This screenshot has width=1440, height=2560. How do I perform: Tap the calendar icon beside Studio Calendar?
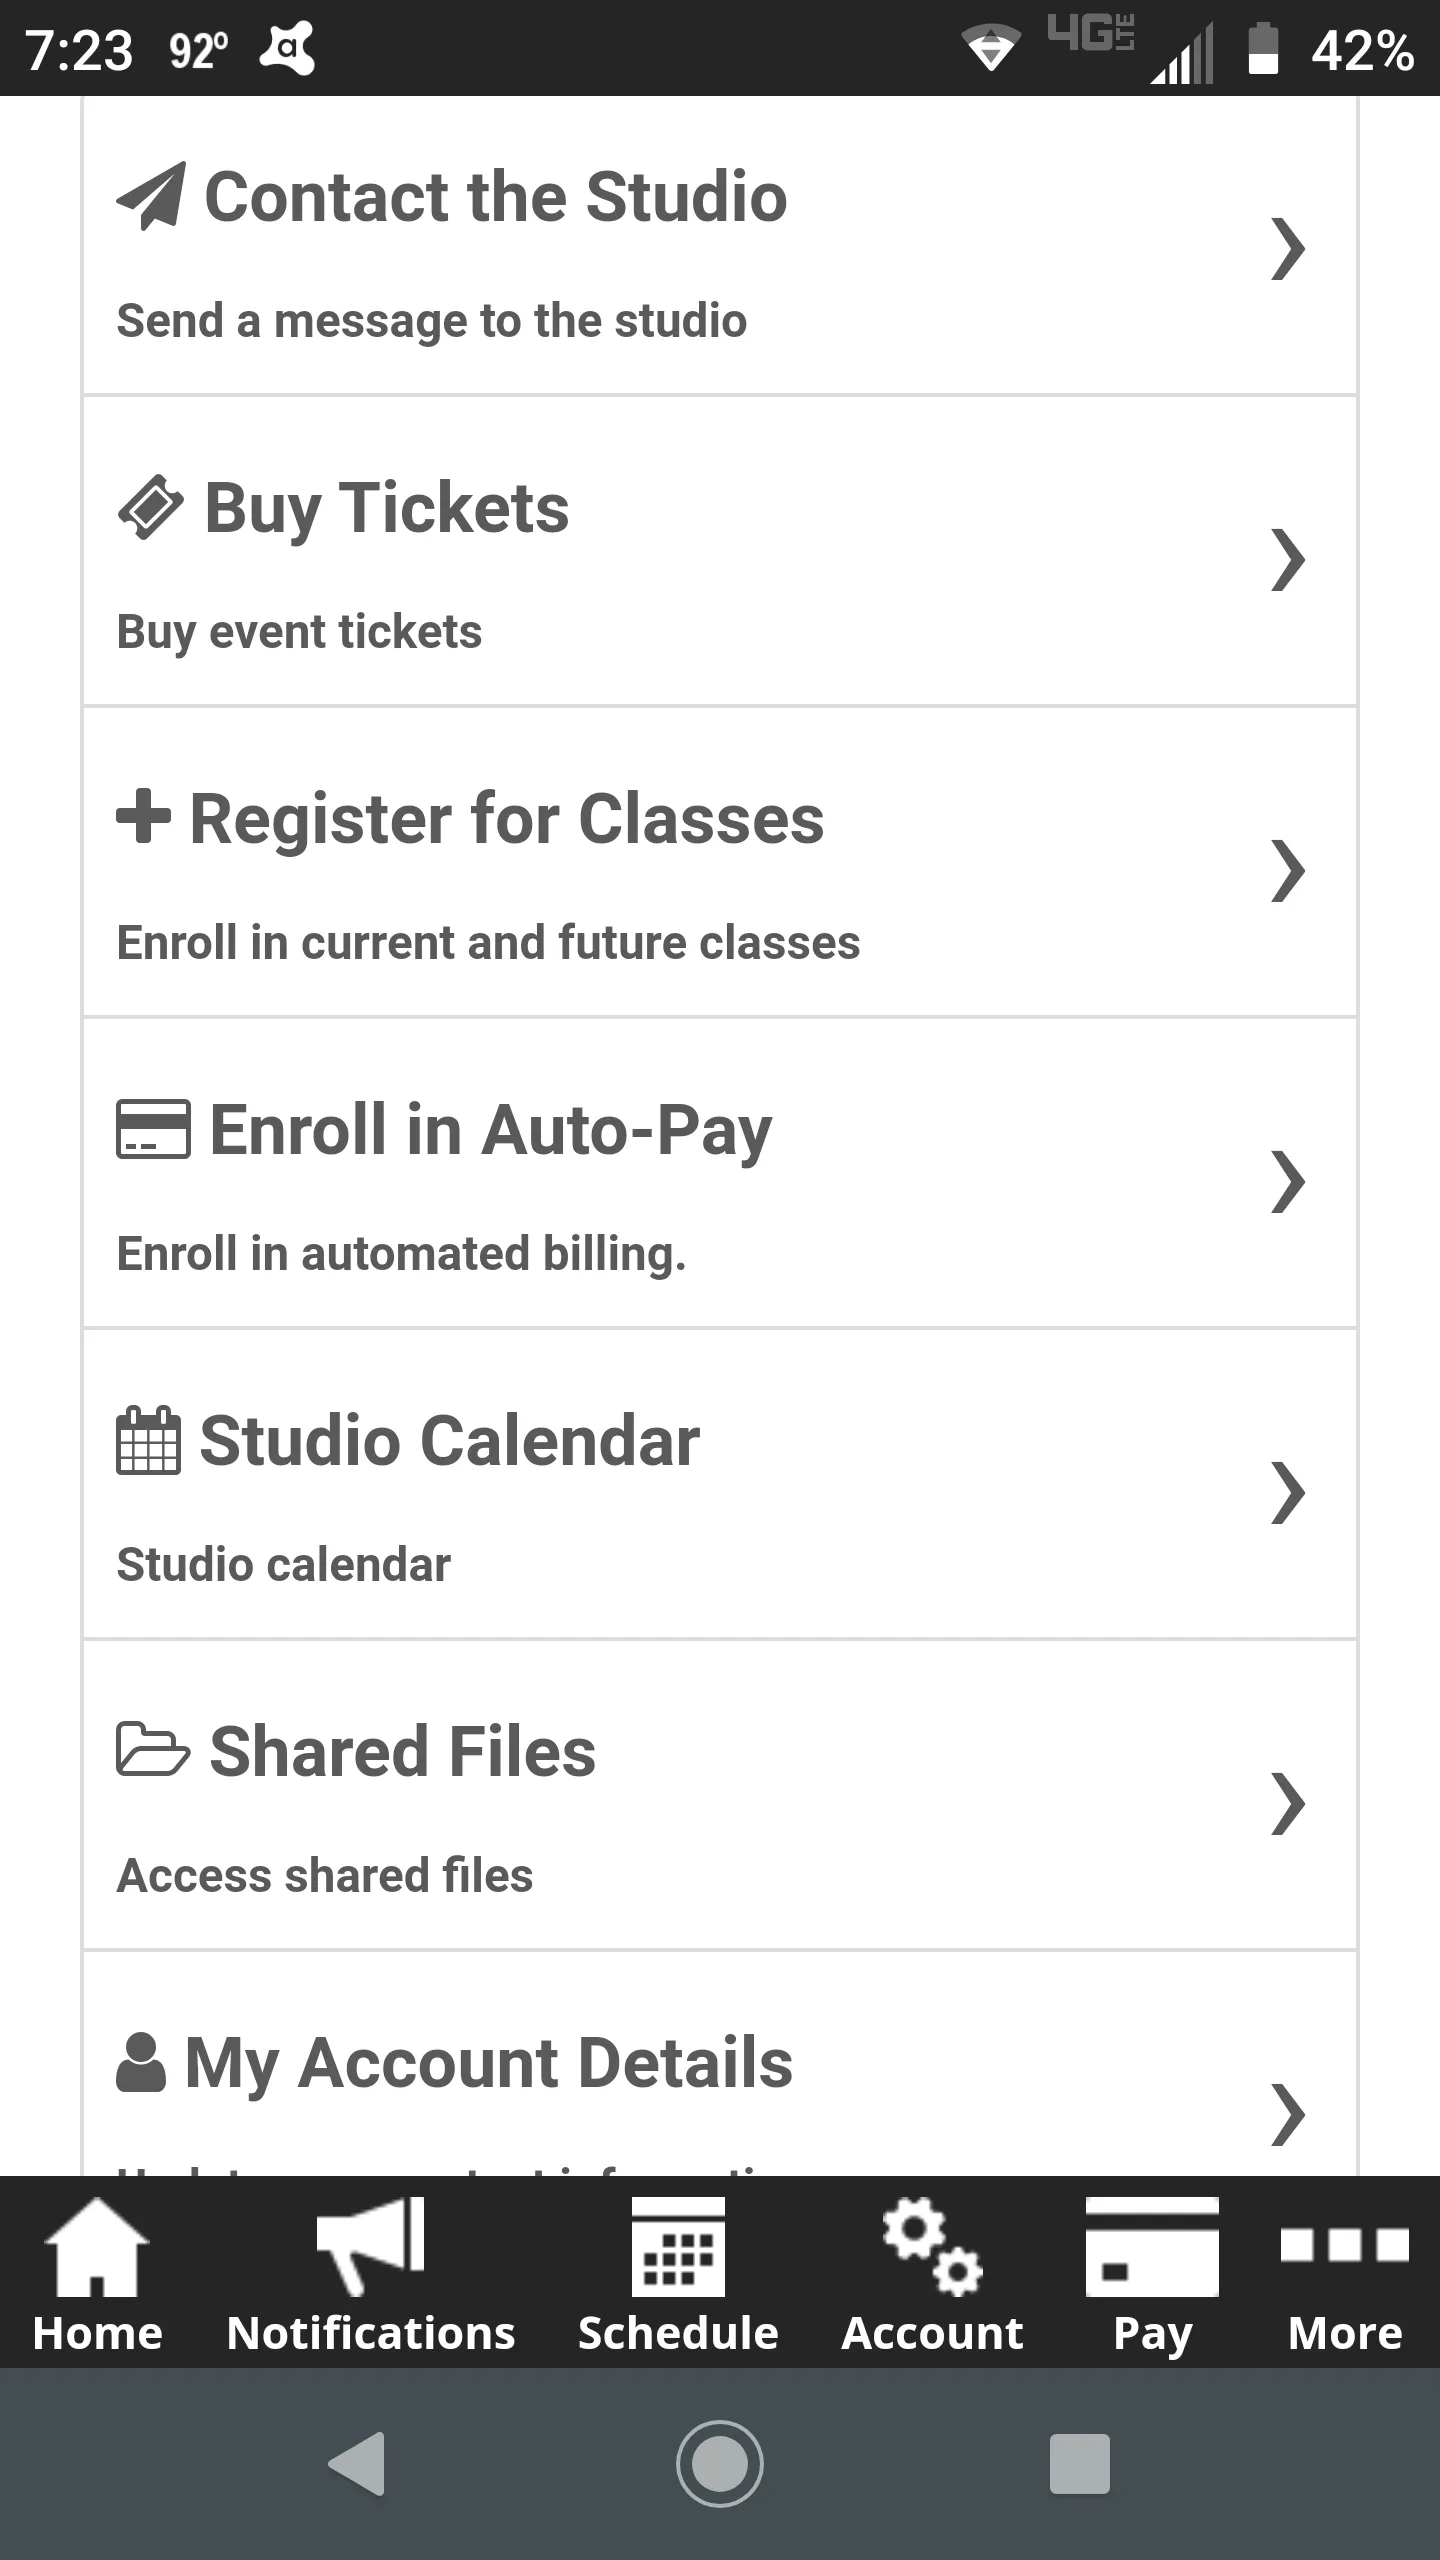148,1441
